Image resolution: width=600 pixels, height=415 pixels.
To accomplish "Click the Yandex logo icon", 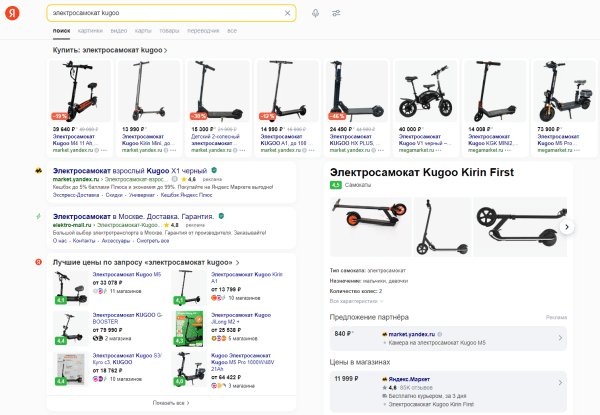I will click(x=11, y=13).
